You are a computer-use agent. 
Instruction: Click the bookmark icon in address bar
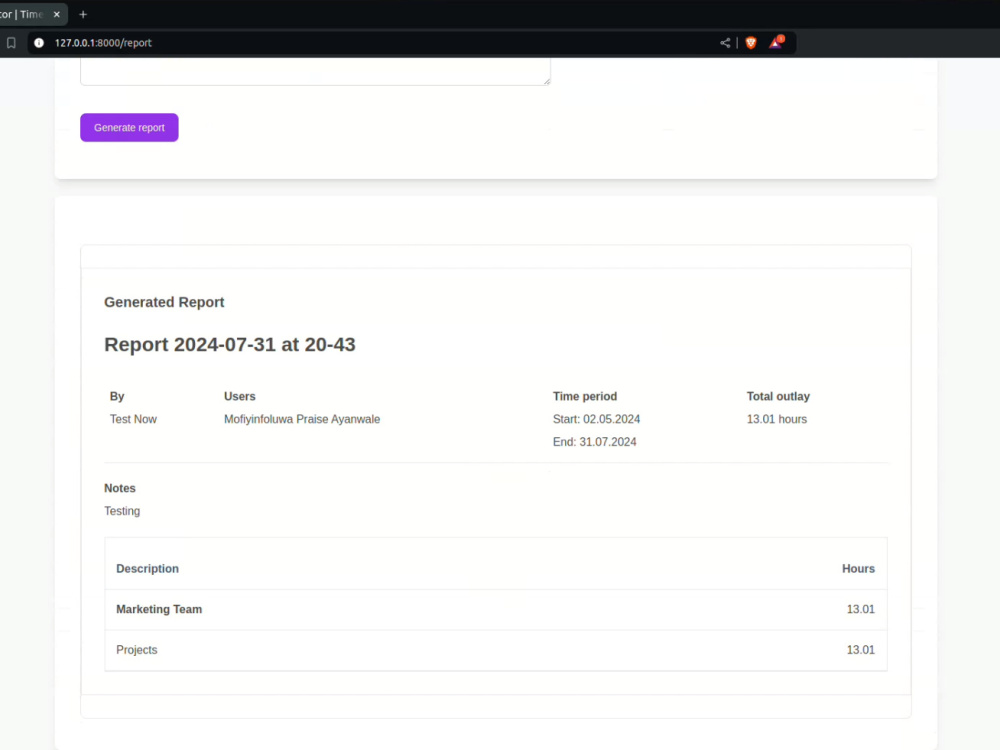click(x=11, y=43)
